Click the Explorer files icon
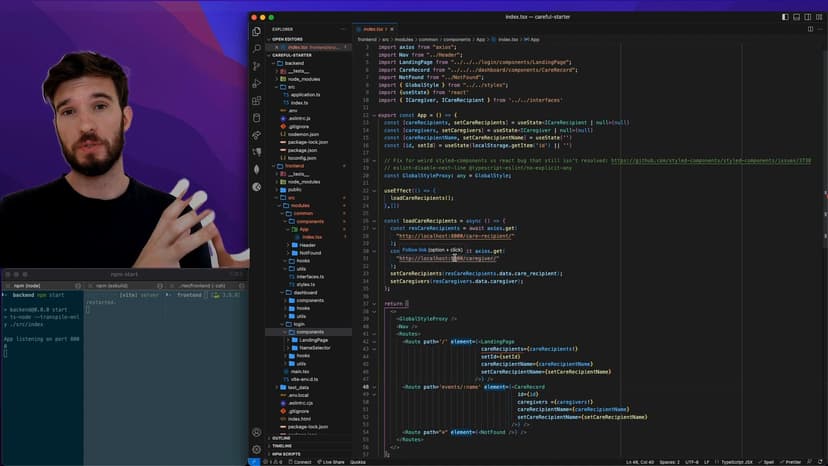 (x=257, y=30)
